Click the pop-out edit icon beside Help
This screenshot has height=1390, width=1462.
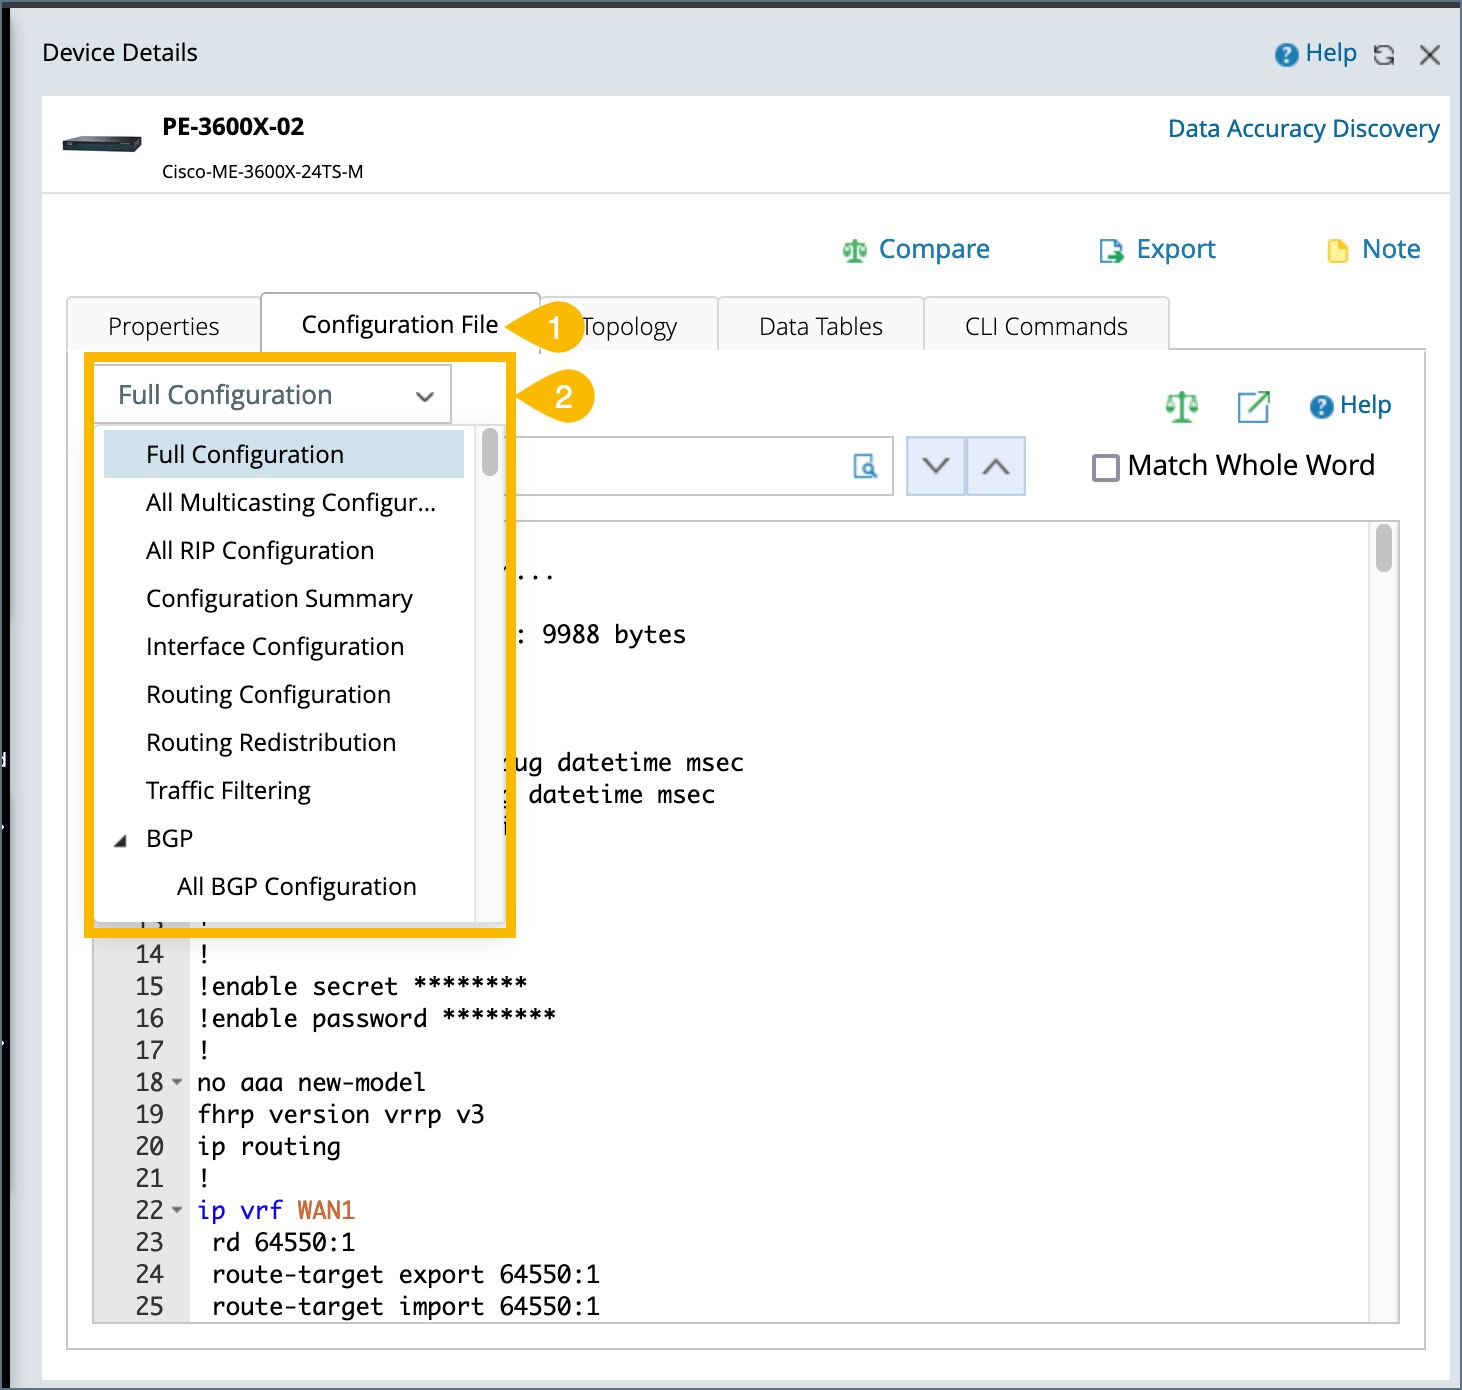(1253, 406)
